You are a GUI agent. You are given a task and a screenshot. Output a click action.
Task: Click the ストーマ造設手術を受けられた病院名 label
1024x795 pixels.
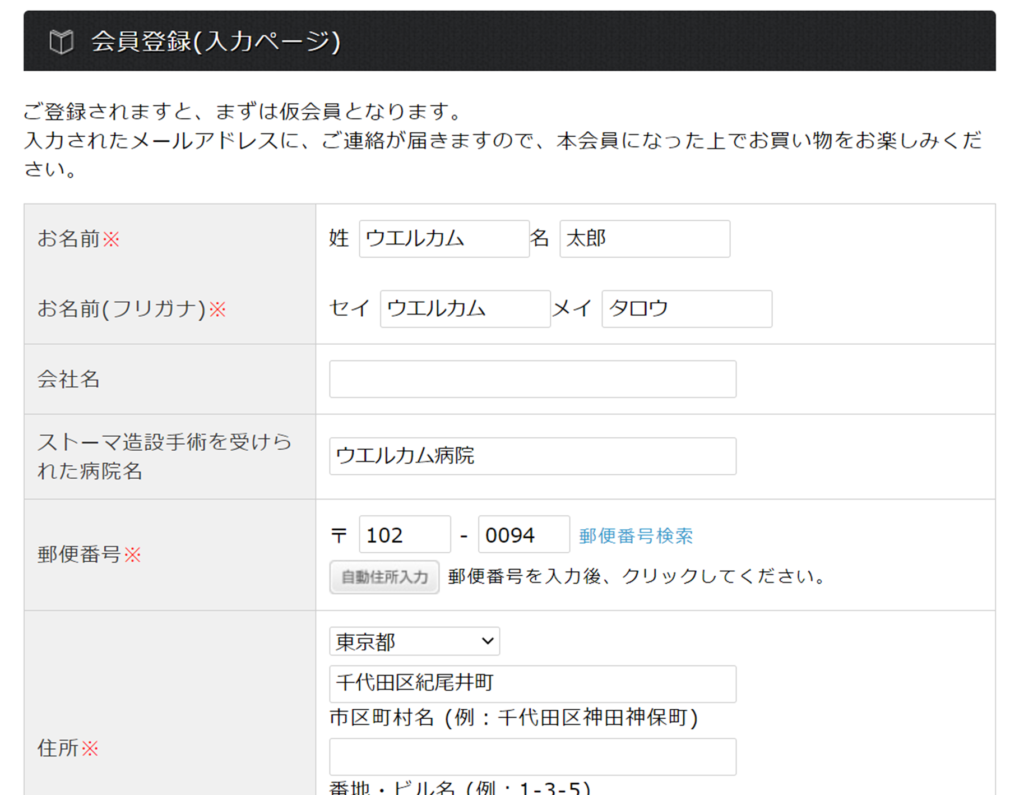[x=164, y=456]
